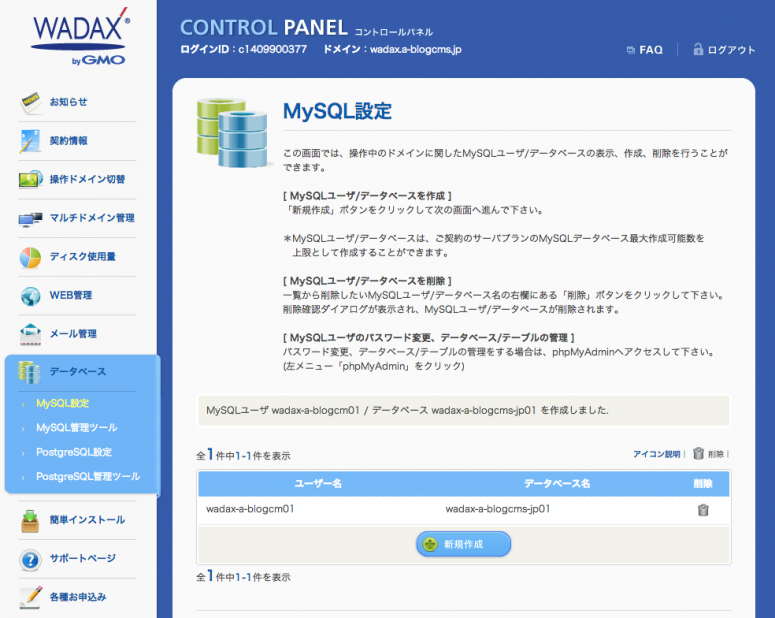Collapse the データベース sidebar section
Viewport: 775px width, 618px height.
[76, 372]
